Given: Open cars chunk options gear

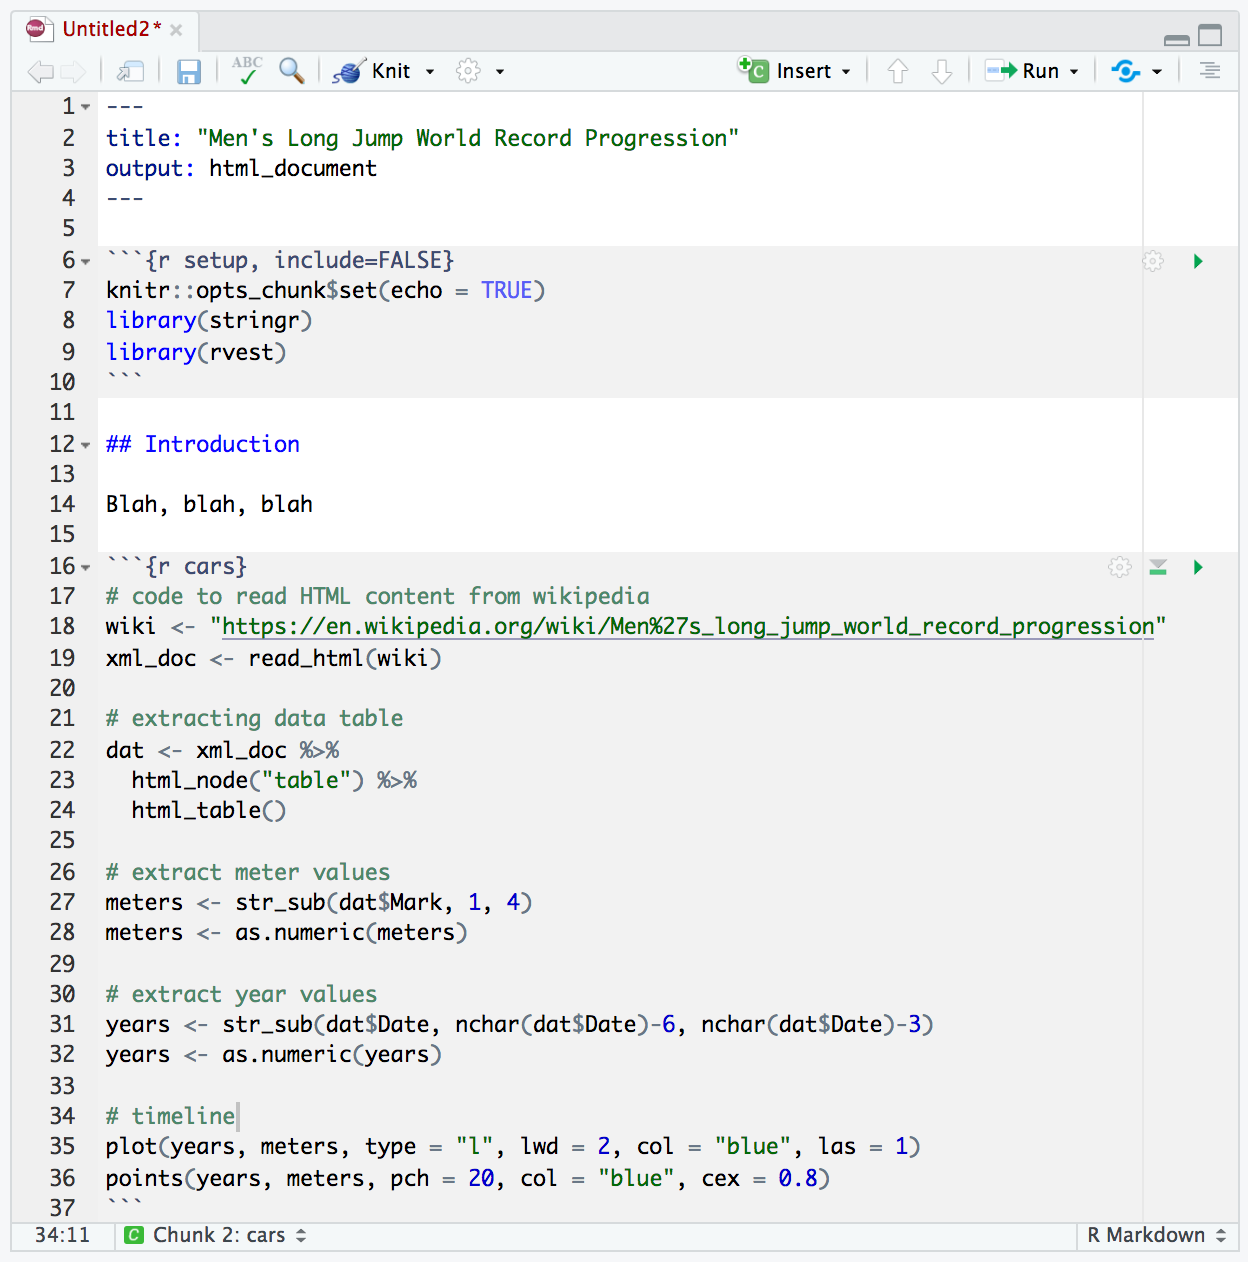Looking at the screenshot, I should (1120, 567).
